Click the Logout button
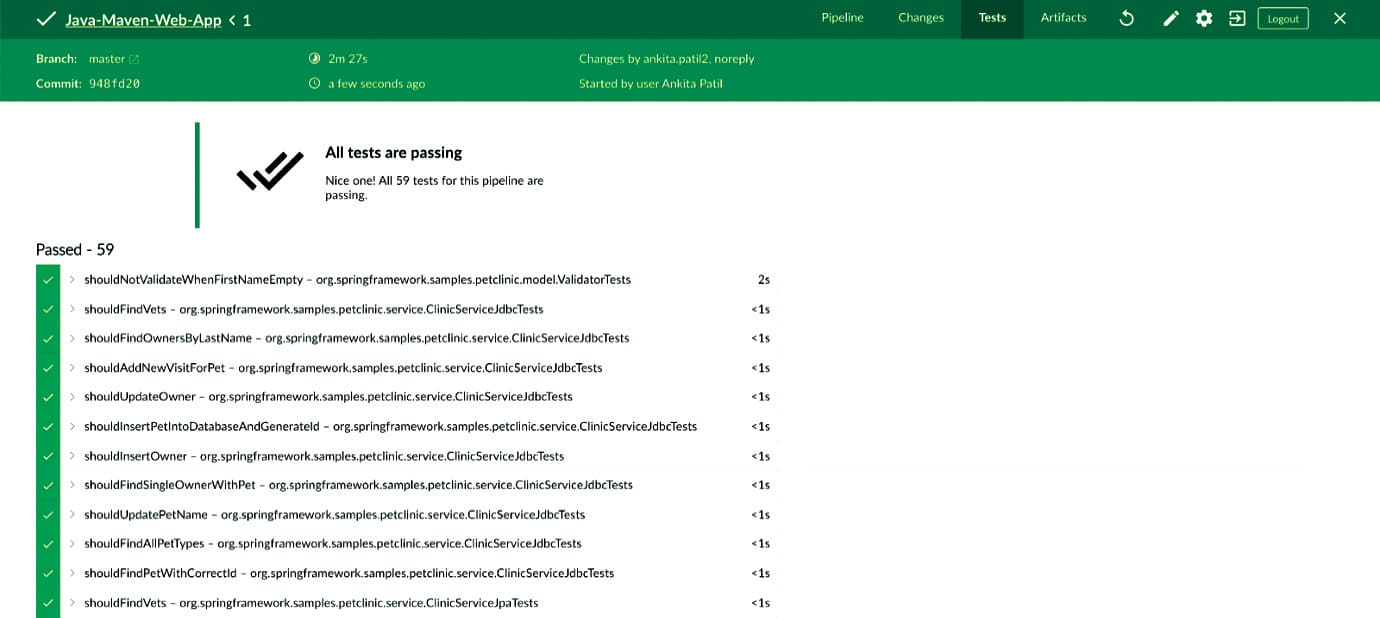 pos(1283,19)
